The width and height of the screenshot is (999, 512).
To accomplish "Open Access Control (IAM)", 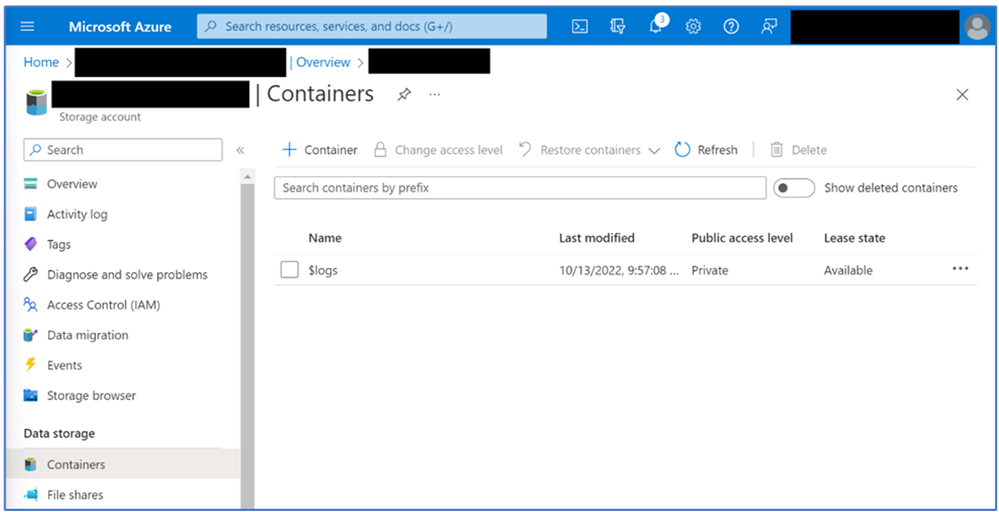I will (x=103, y=305).
